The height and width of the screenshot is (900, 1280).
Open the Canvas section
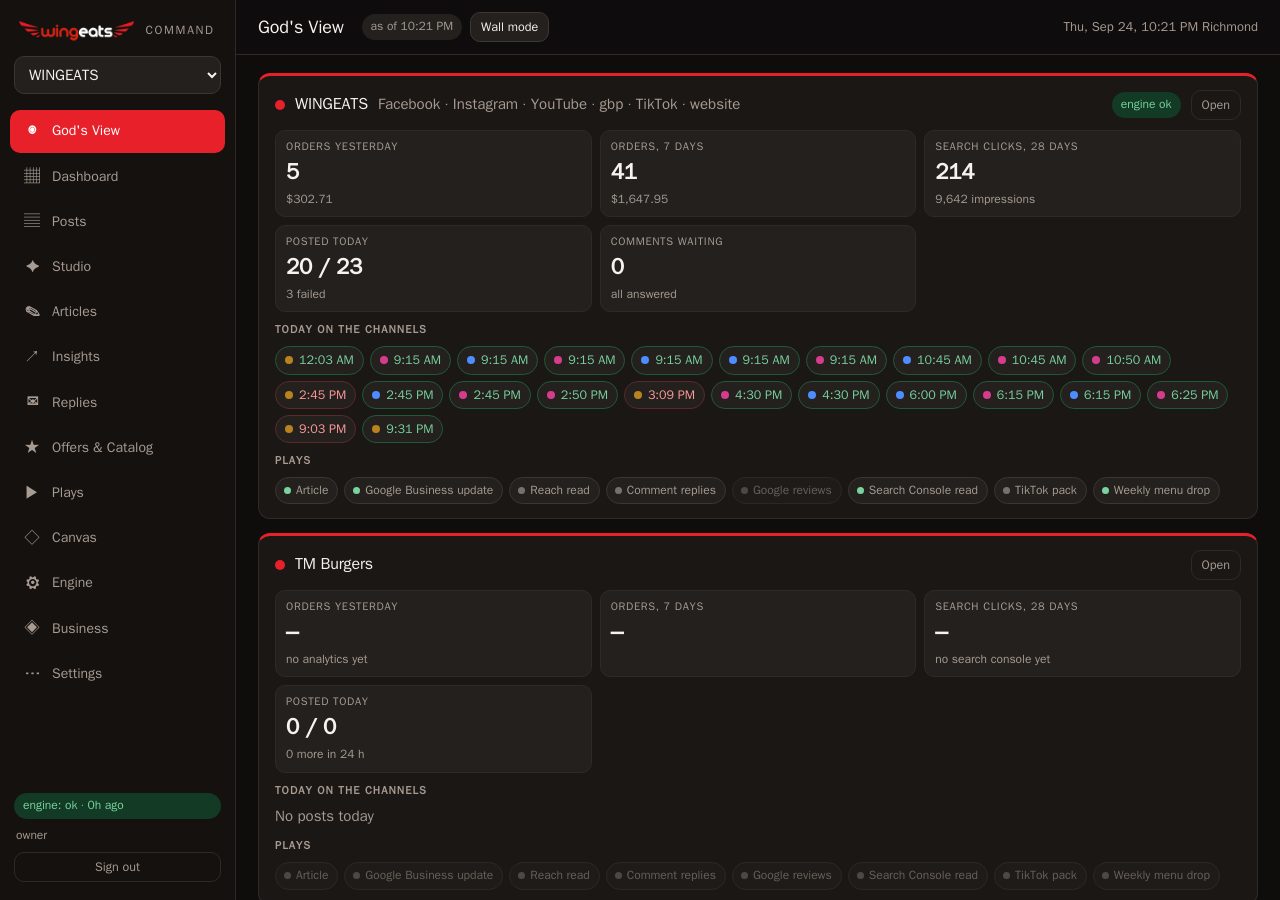pos(117,537)
